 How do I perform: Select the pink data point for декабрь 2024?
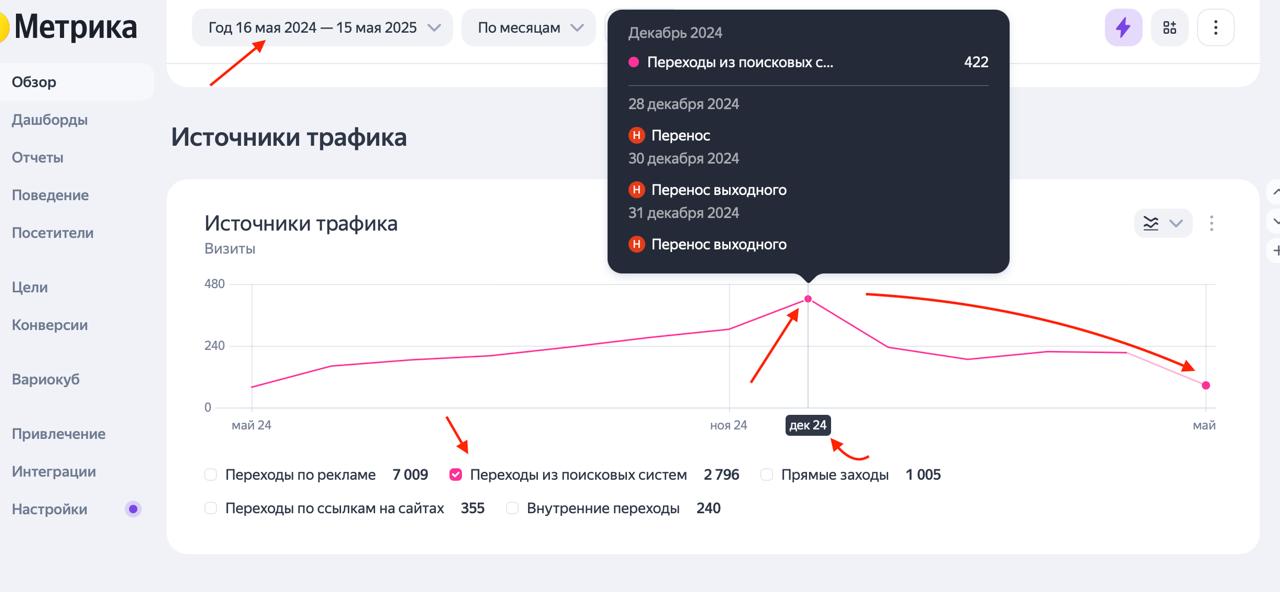[x=807, y=297]
